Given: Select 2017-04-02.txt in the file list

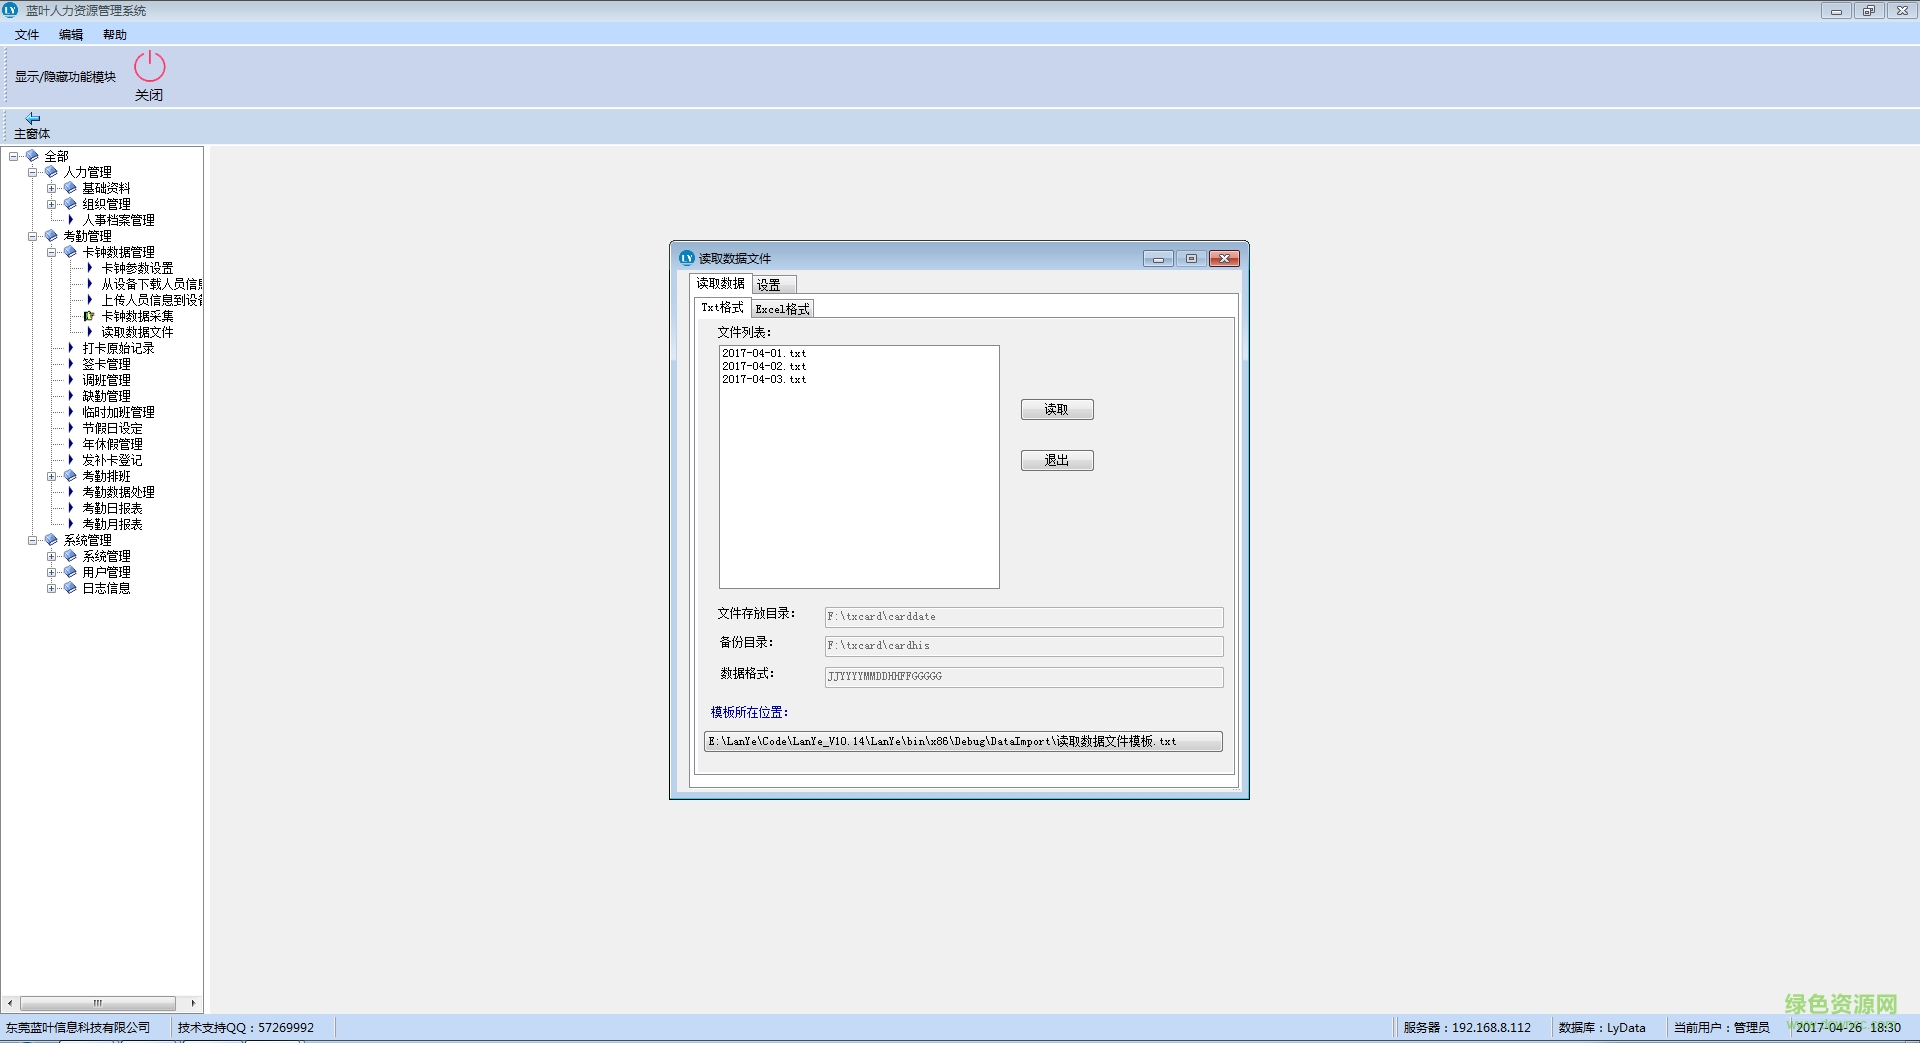Looking at the screenshot, I should [x=764, y=367].
